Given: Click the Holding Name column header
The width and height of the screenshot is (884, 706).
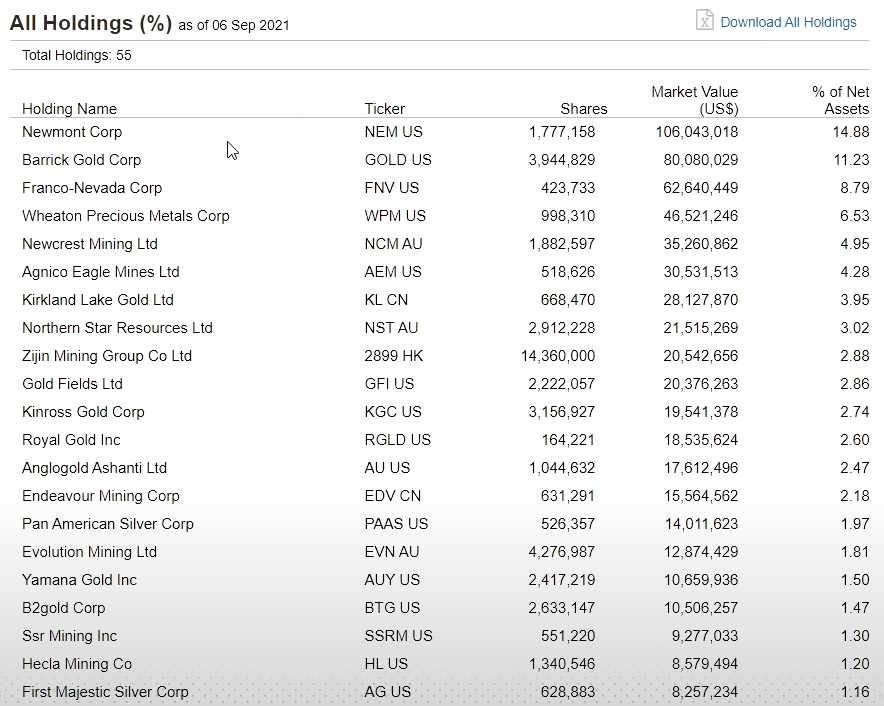Looking at the screenshot, I should tap(69, 109).
